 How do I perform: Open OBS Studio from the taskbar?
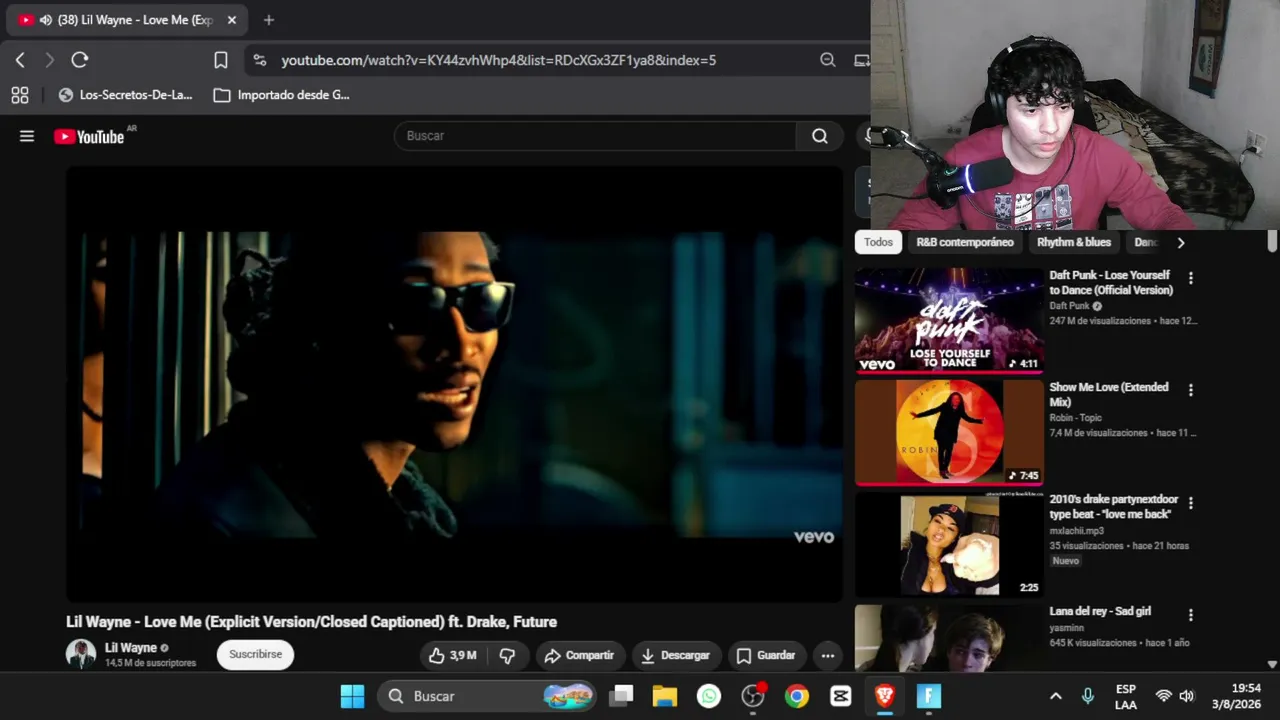tap(753, 696)
